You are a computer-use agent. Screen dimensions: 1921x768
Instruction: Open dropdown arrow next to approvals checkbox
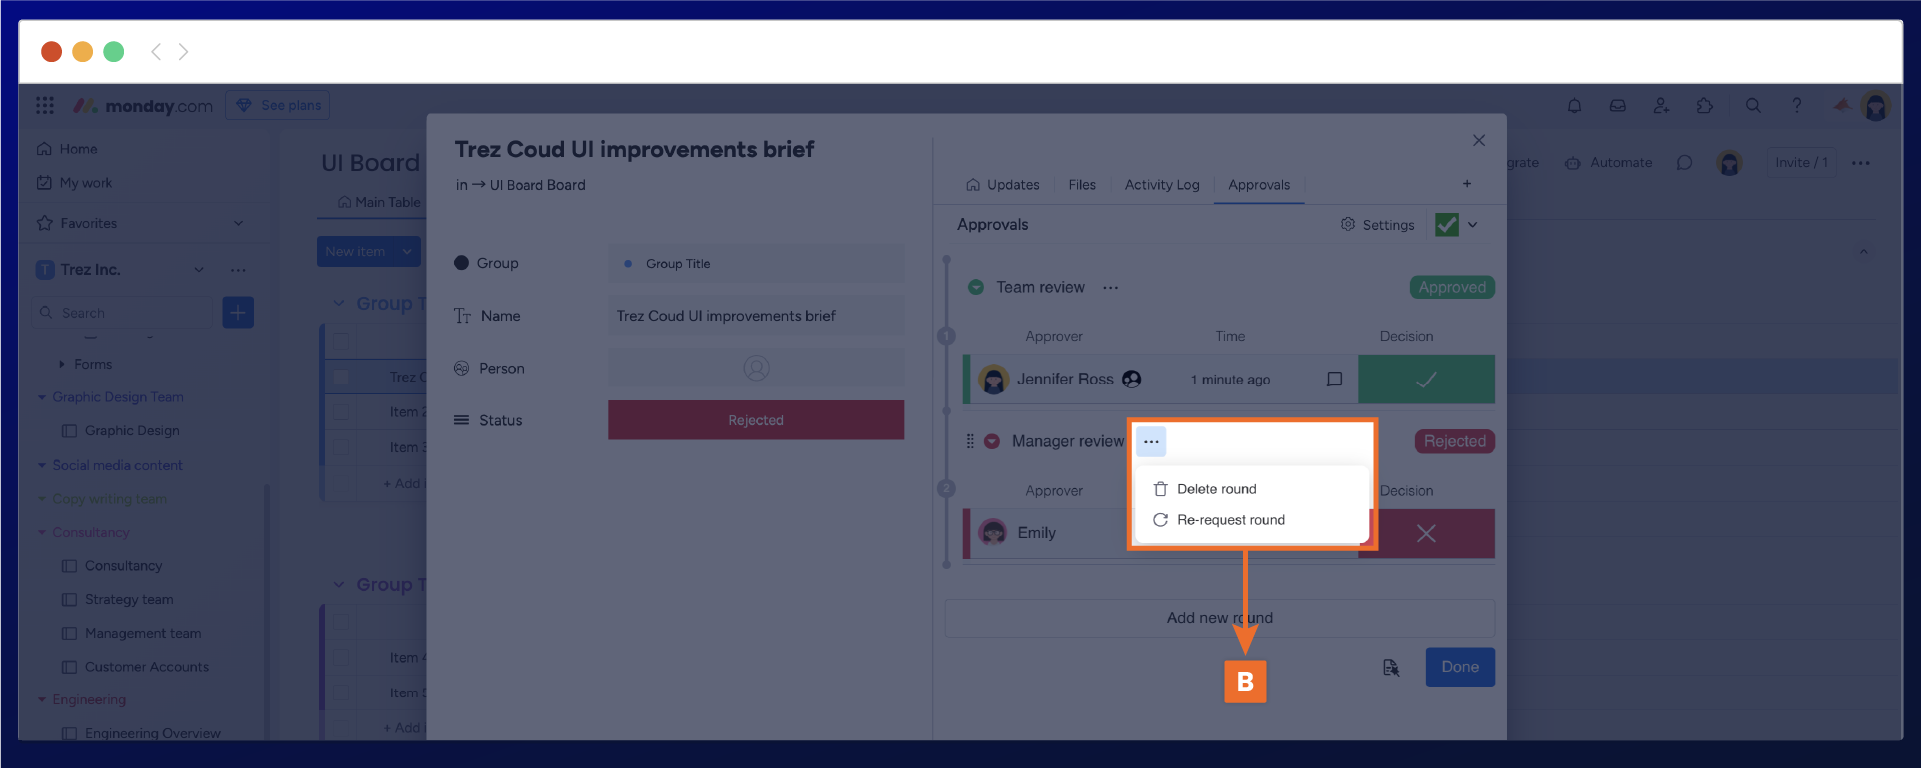coord(1473,225)
